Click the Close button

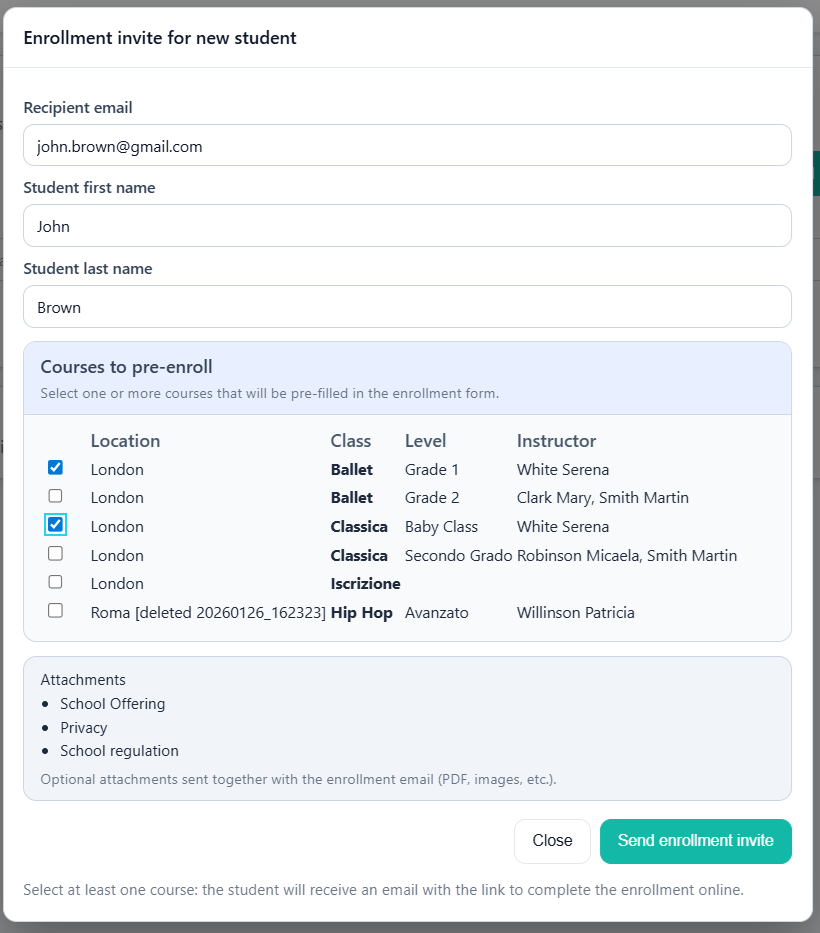pos(552,841)
